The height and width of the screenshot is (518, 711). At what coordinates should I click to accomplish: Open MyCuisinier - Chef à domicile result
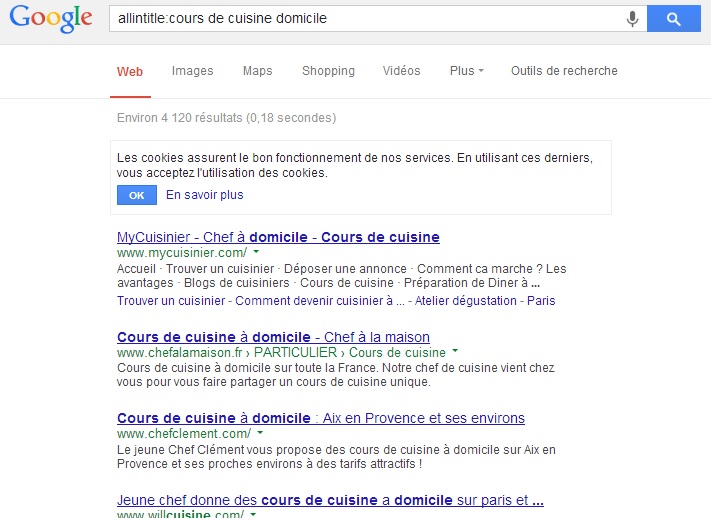[278, 237]
